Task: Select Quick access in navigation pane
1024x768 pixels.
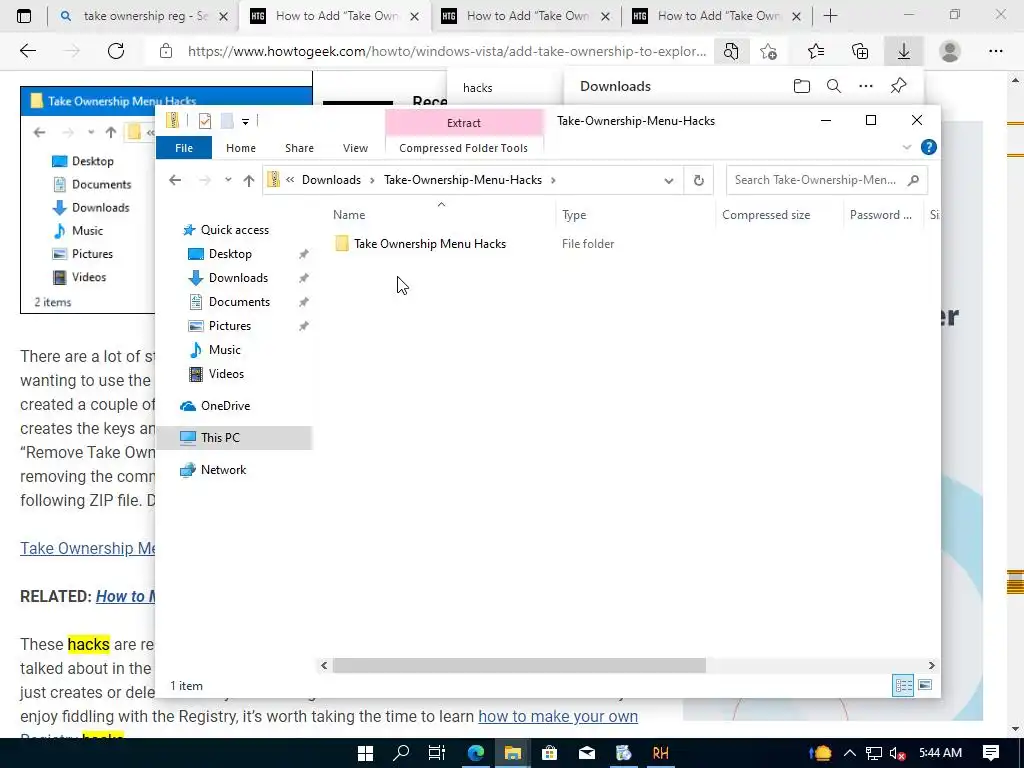Action: pyautogui.click(x=234, y=230)
